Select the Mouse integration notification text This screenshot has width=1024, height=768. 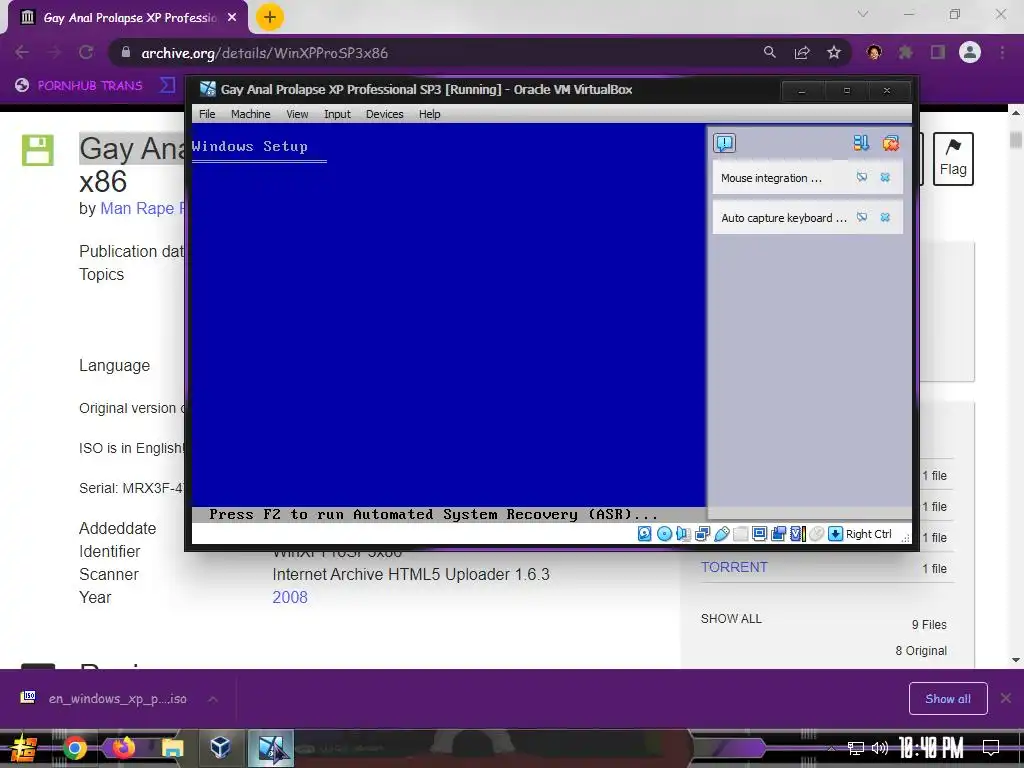pos(771,178)
